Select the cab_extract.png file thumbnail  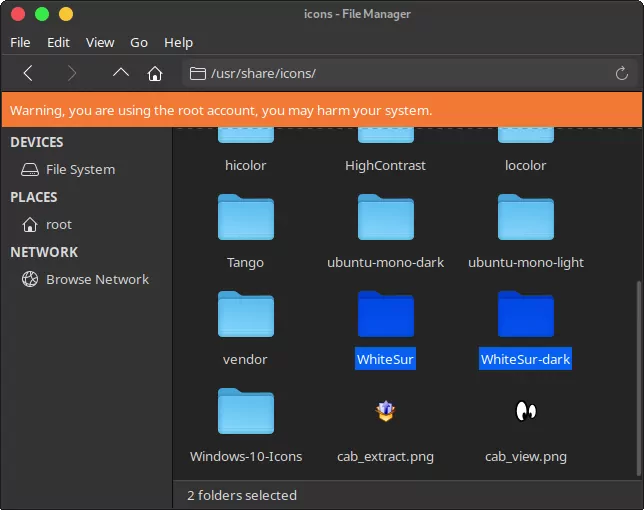coord(386,411)
